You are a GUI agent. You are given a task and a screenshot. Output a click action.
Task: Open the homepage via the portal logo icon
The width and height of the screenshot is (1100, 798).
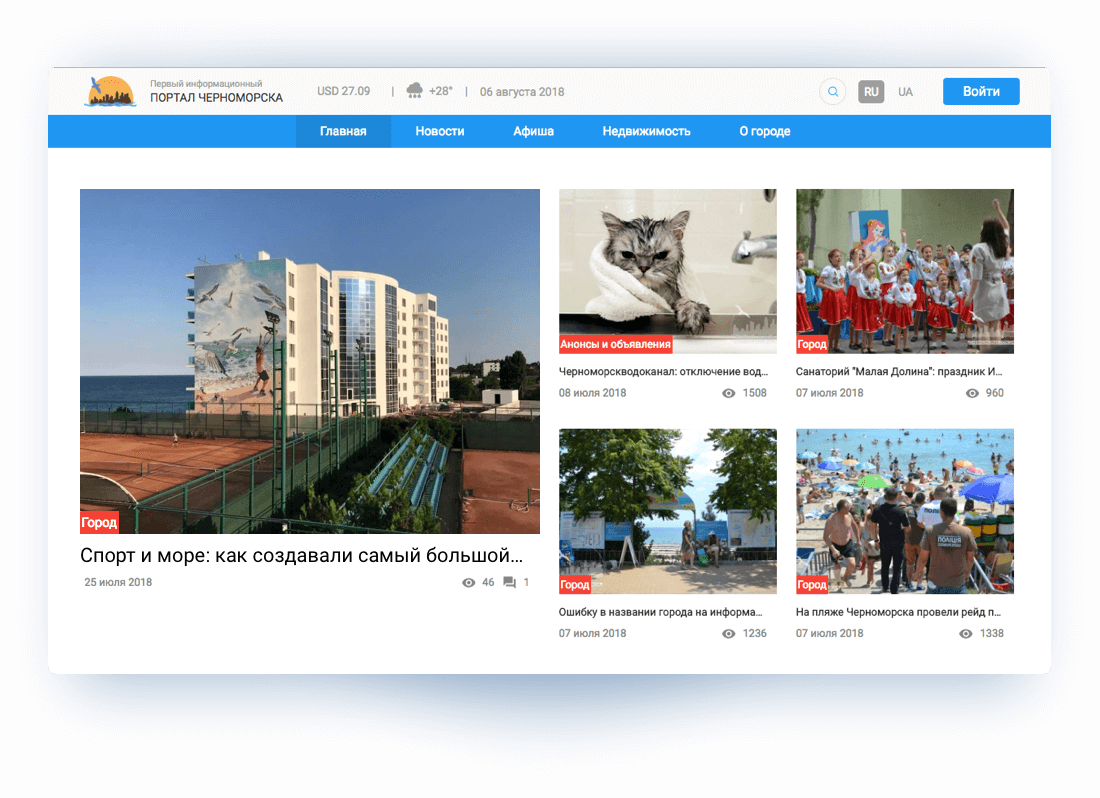pos(111,90)
